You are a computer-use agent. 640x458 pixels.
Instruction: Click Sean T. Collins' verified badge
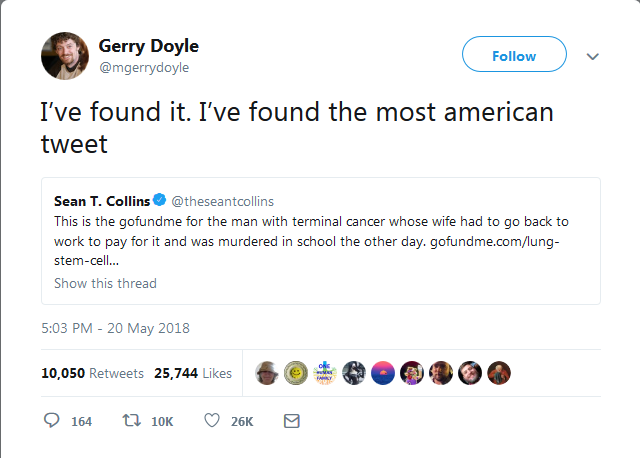point(159,201)
